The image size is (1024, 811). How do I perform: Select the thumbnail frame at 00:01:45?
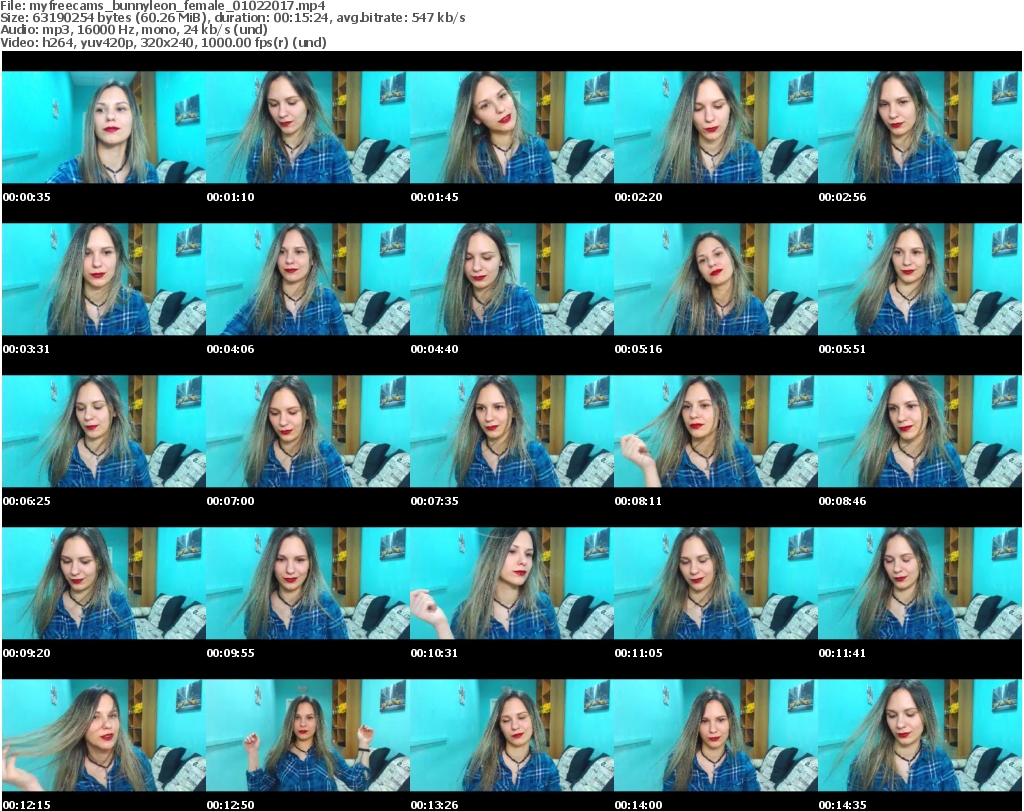pos(512,127)
